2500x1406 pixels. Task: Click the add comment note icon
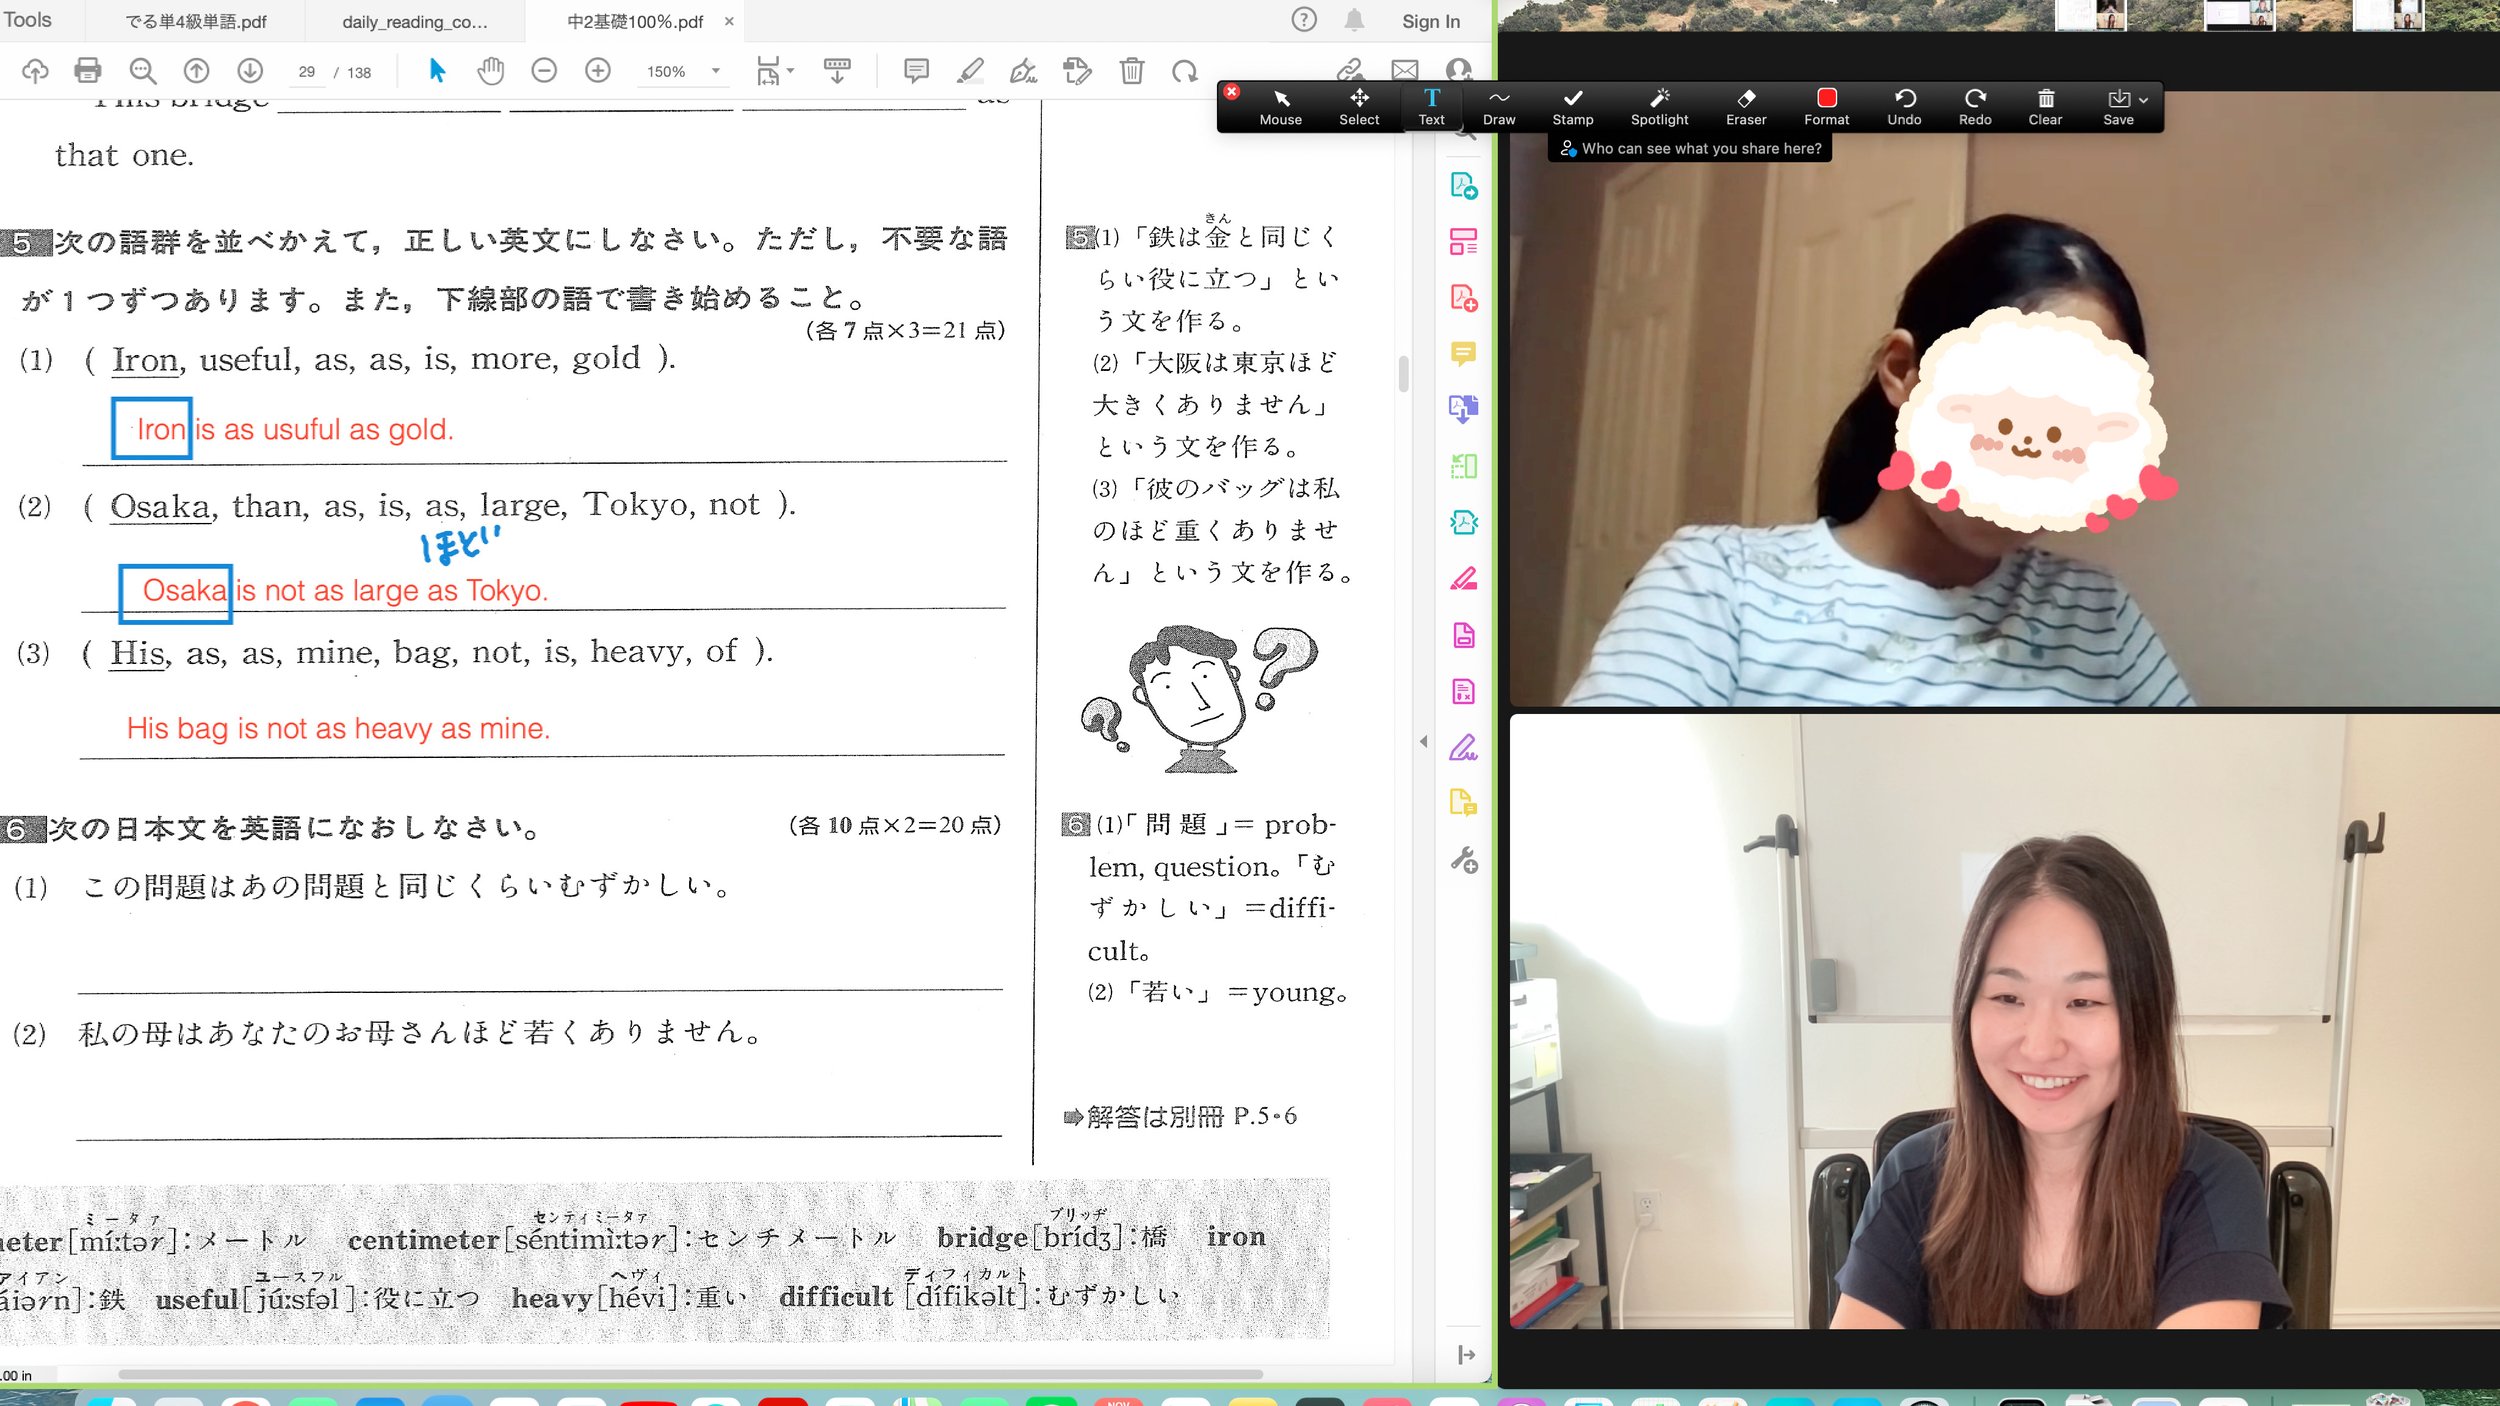point(916,70)
